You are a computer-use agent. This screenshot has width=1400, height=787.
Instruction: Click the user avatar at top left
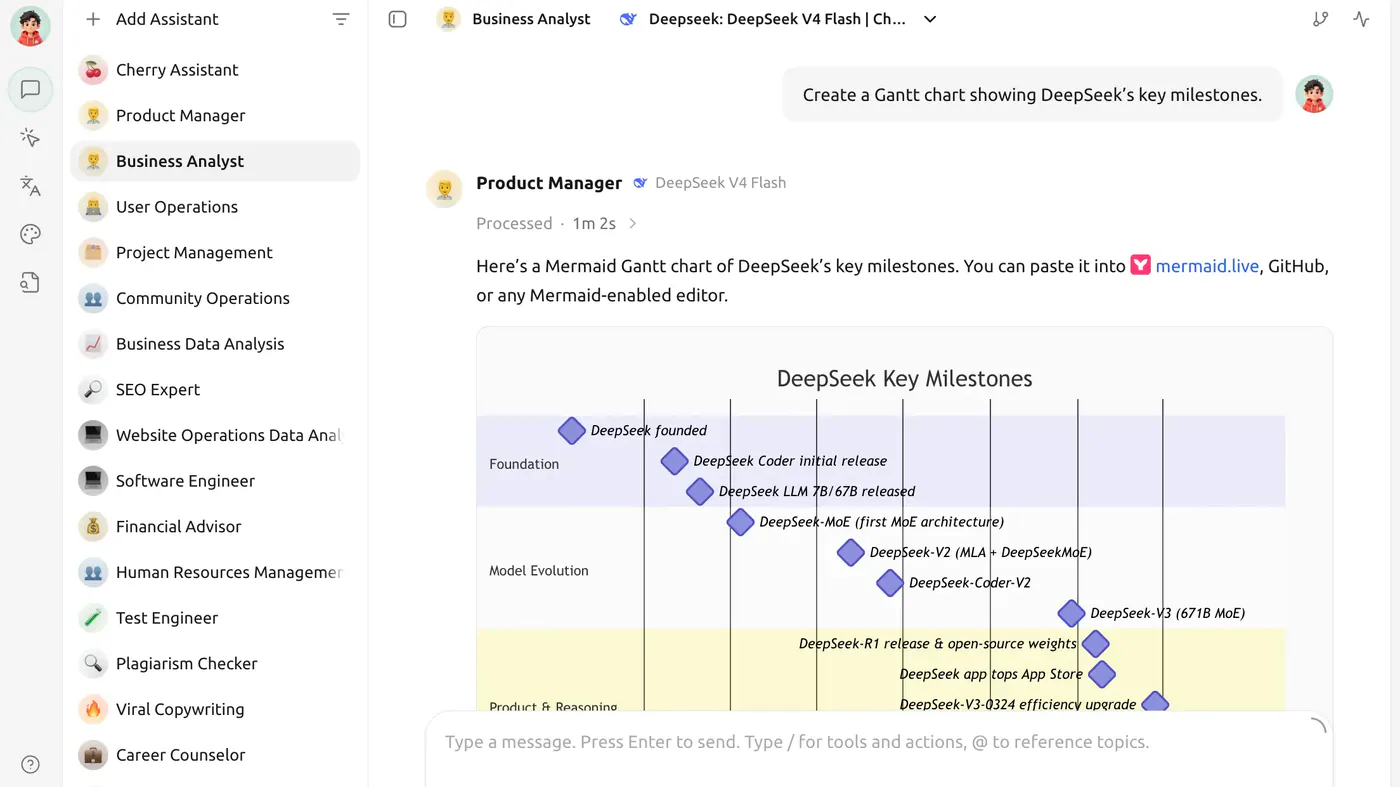[30, 26]
